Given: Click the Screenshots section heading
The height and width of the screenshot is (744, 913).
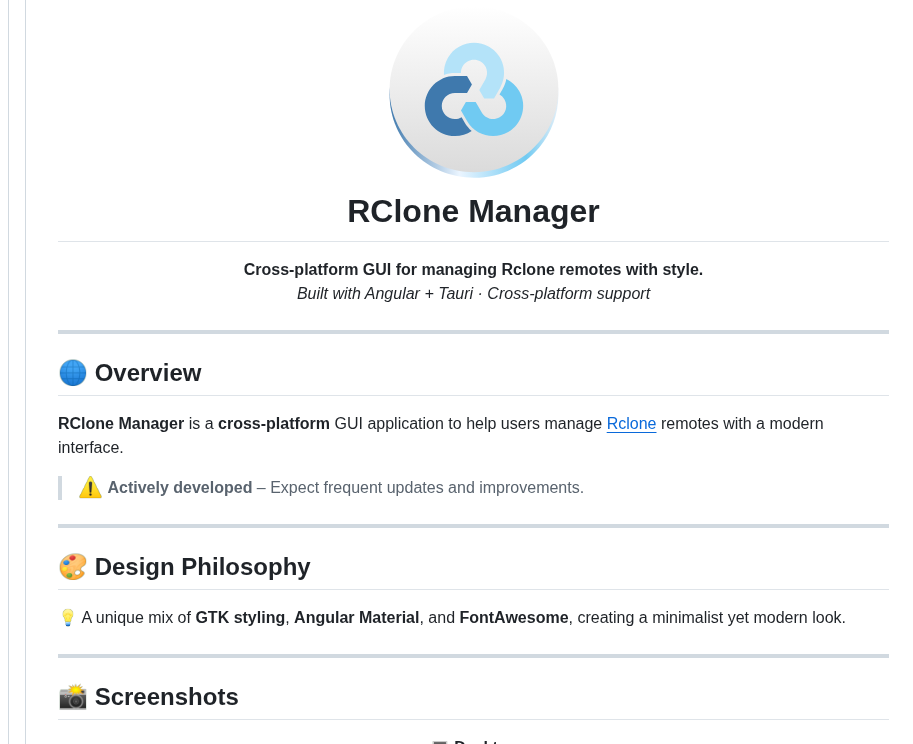Looking at the screenshot, I should (x=167, y=697).
